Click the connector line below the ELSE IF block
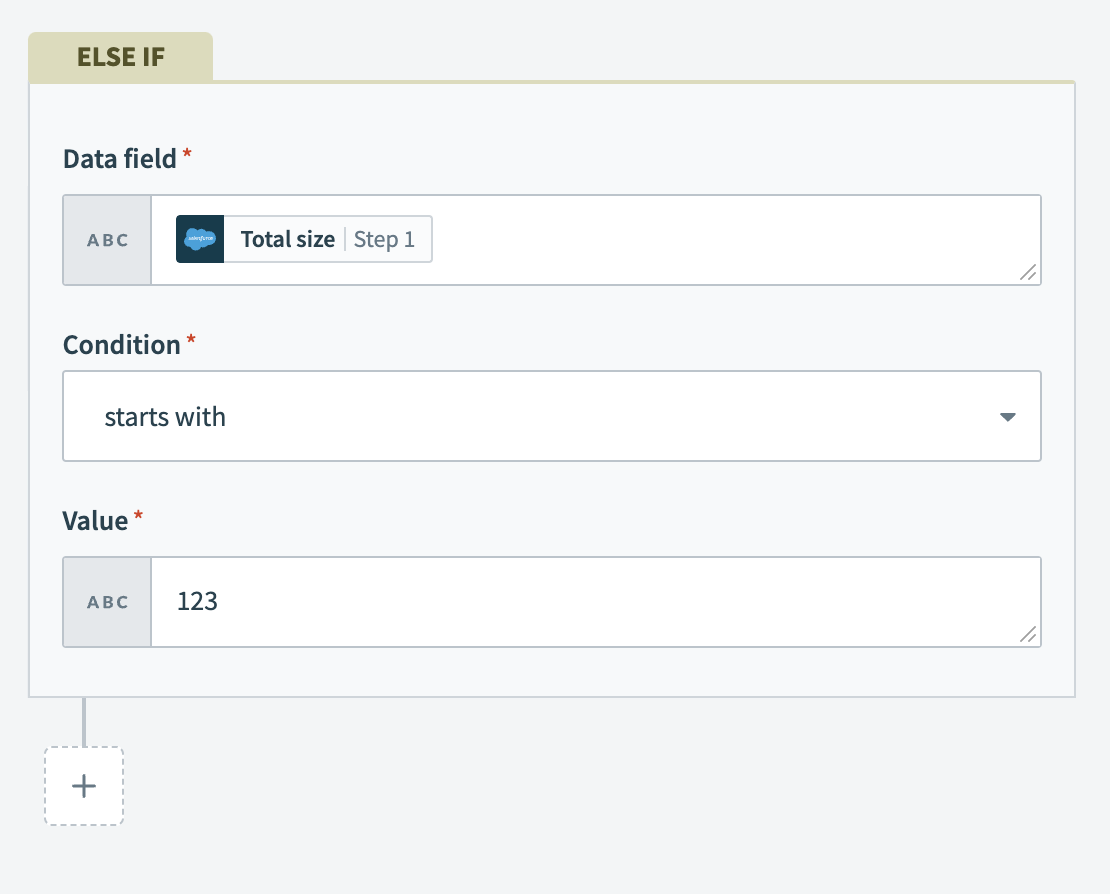 point(84,720)
